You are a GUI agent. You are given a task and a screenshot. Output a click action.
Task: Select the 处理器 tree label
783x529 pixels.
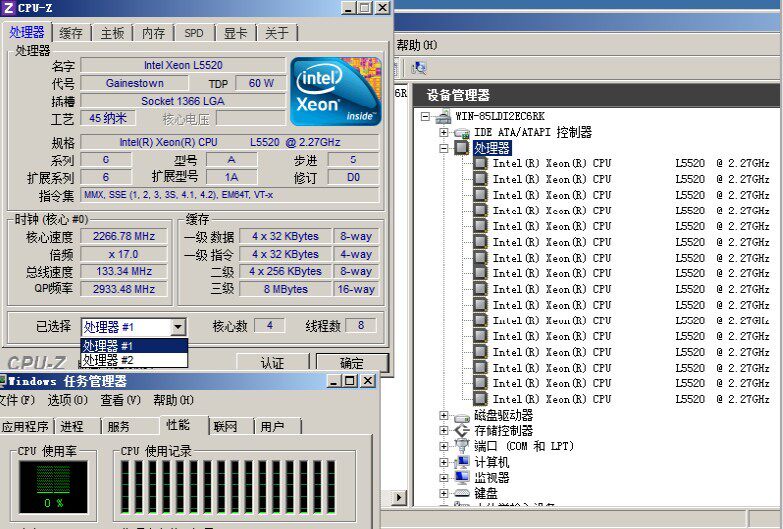click(x=492, y=148)
